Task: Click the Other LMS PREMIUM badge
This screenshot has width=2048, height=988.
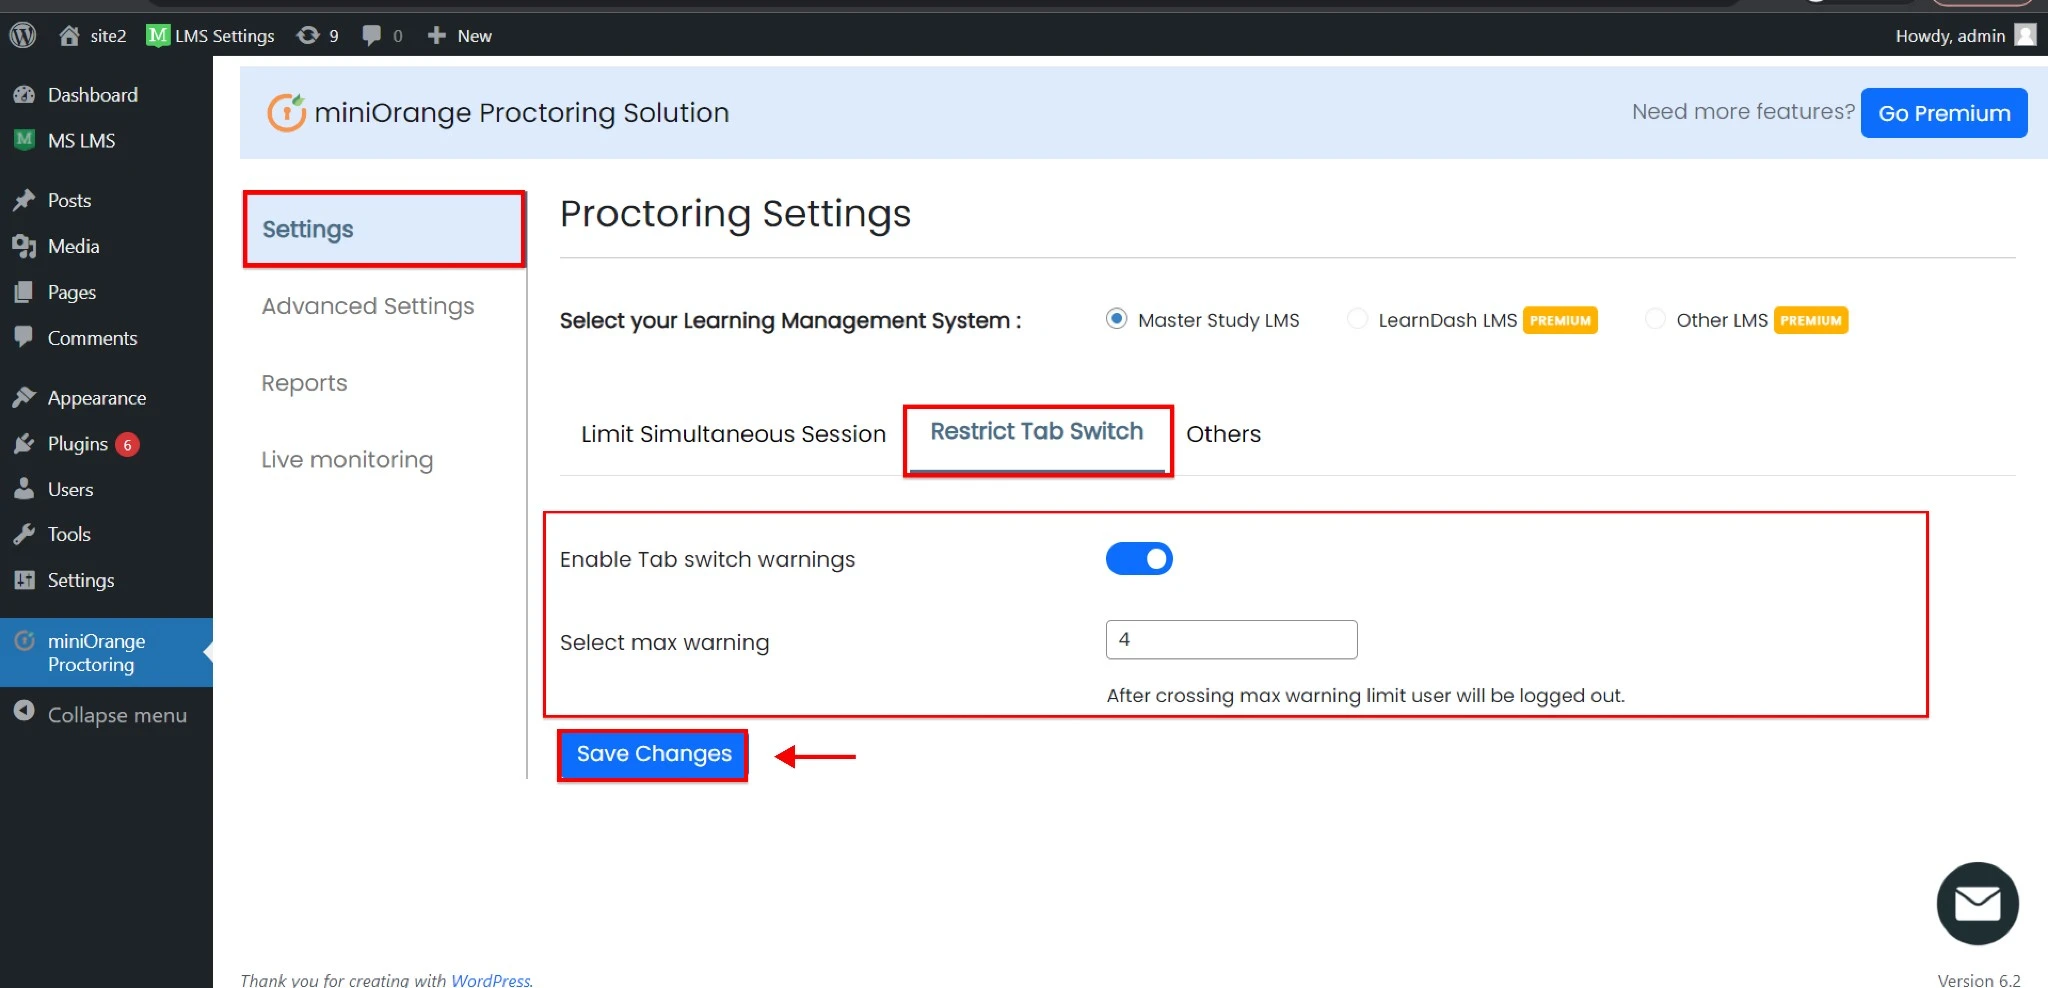Action: point(1811,320)
